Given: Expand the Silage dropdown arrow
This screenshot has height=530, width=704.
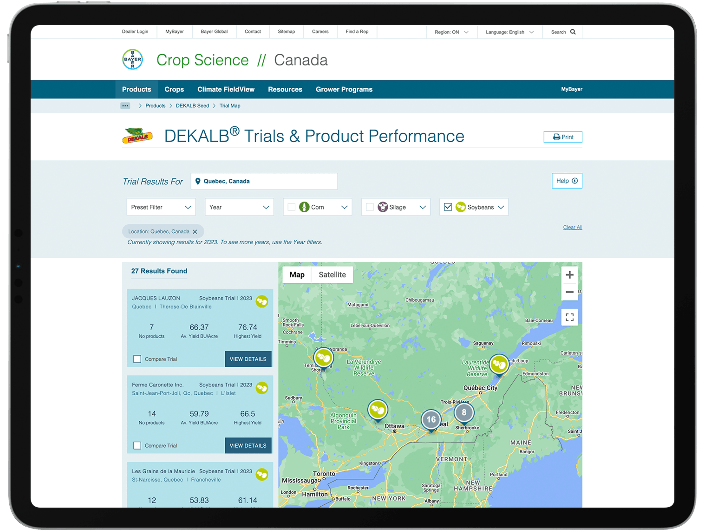Looking at the screenshot, I should 422,207.
